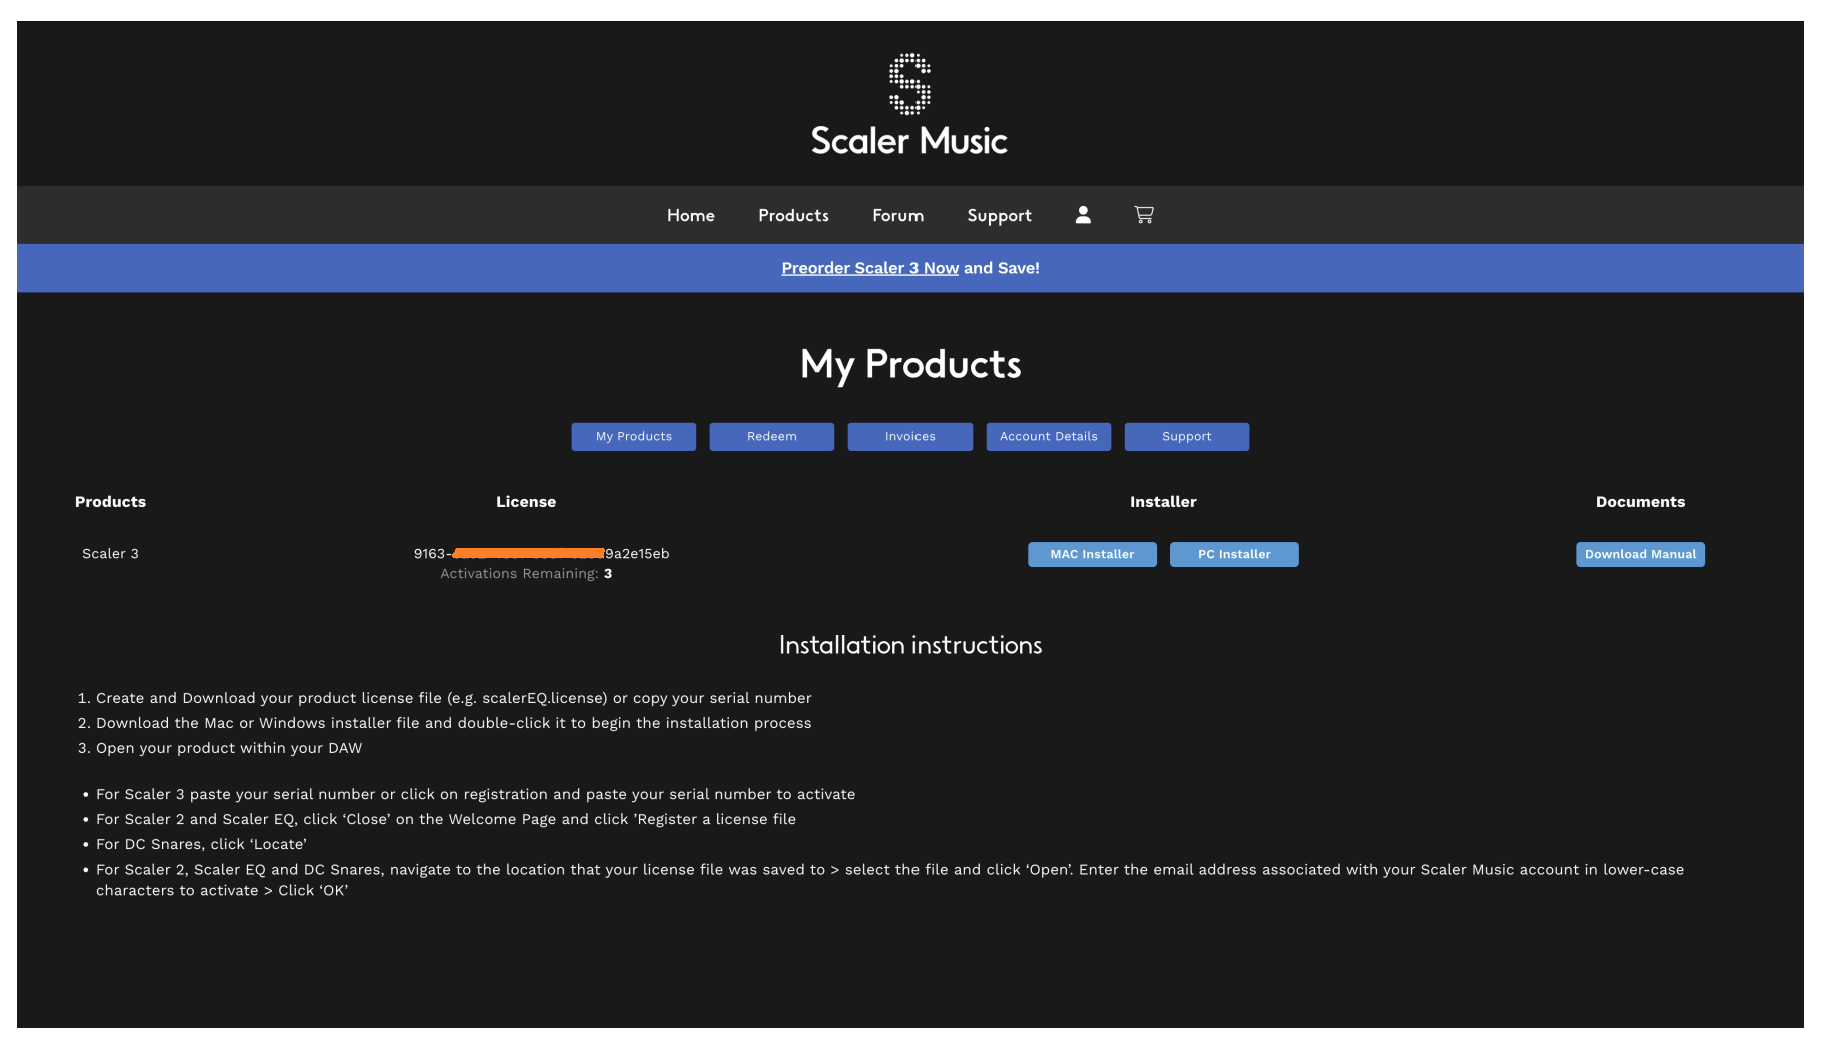
Task: Click the 'For DC Snares, click Locate' line
Action: click(201, 844)
